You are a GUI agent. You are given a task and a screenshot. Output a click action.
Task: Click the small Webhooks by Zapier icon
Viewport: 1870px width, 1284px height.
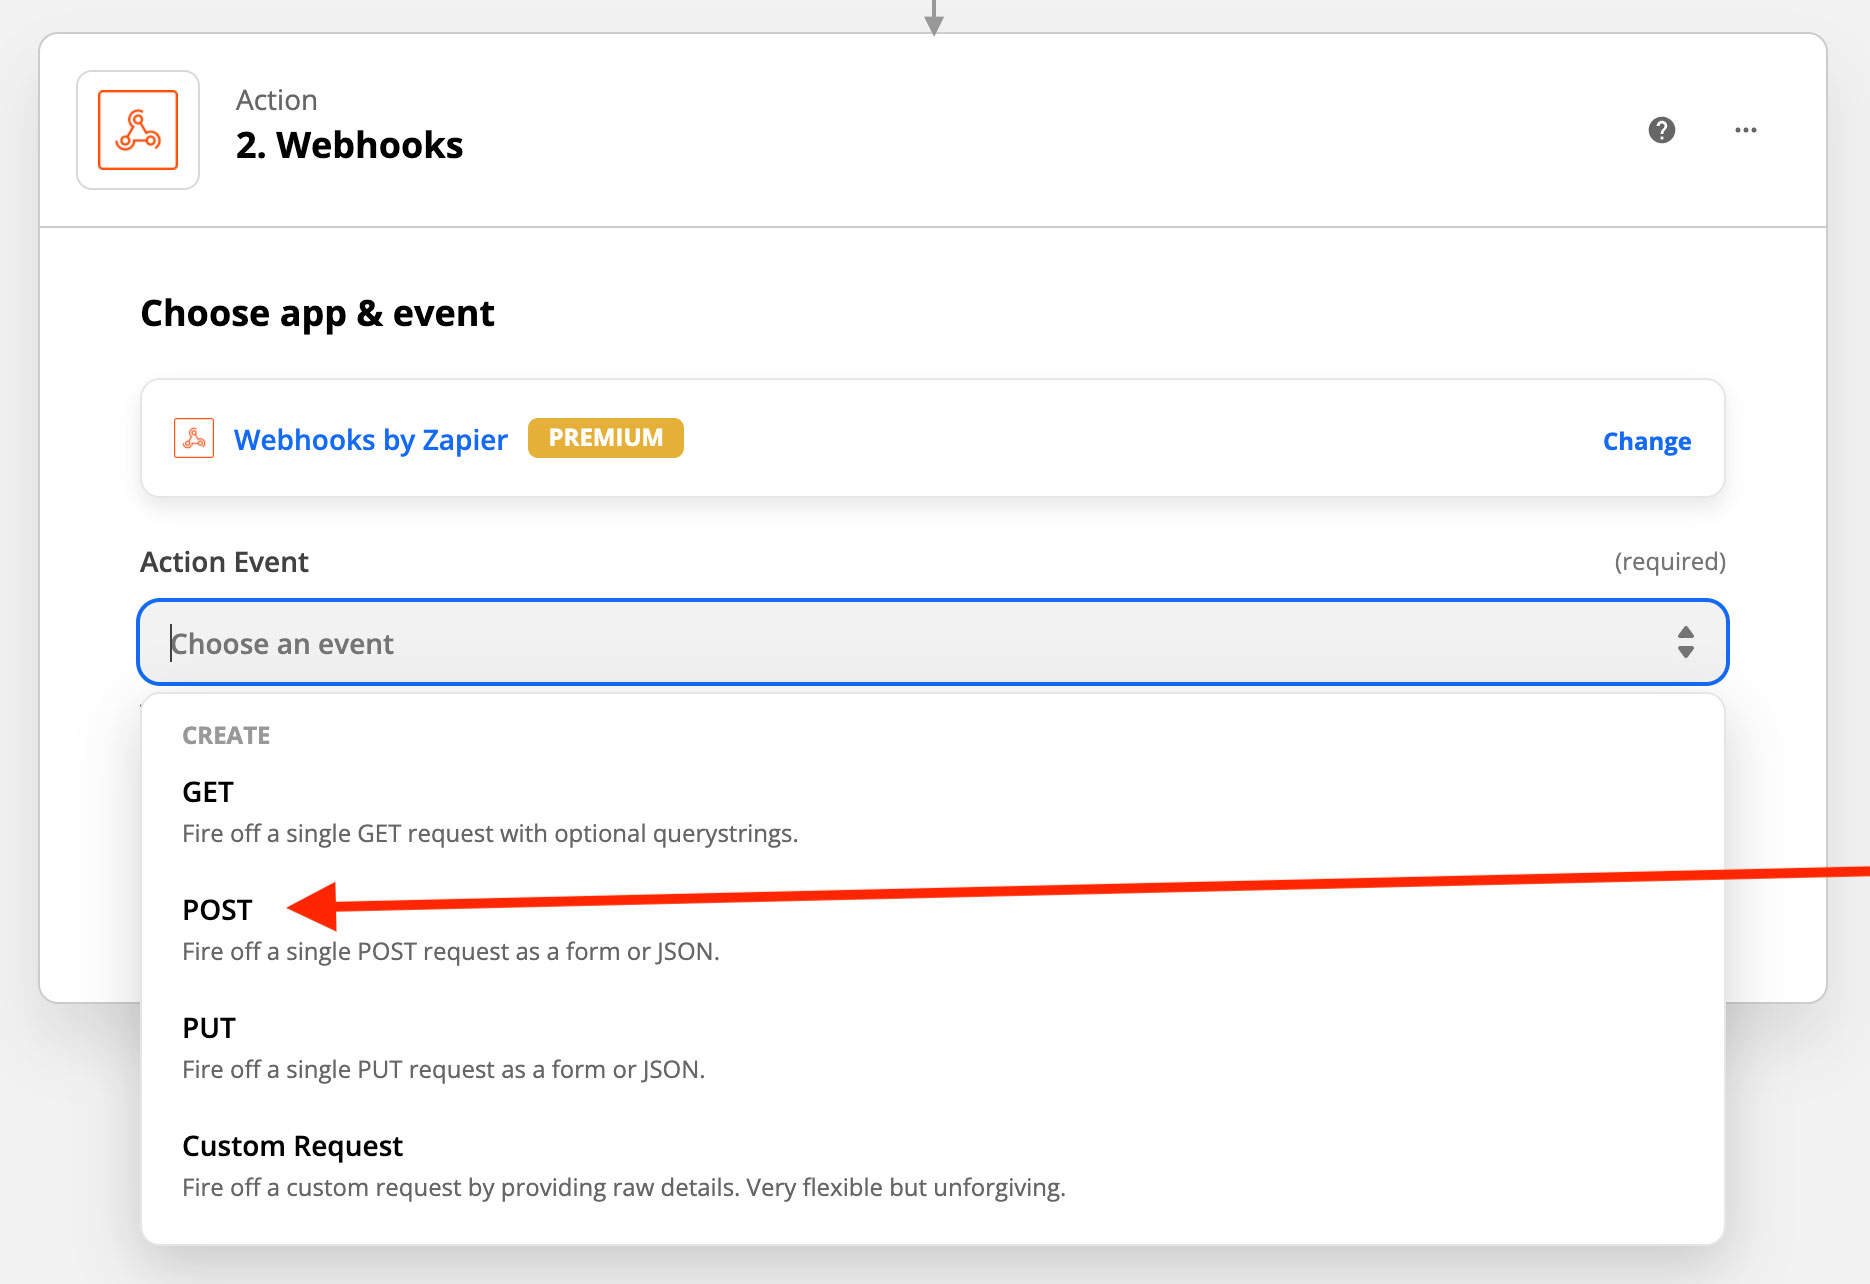194,438
